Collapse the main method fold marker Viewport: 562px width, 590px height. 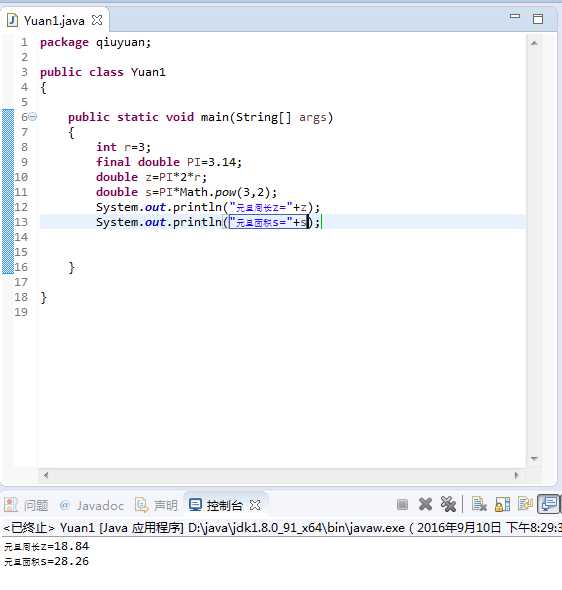(33, 117)
